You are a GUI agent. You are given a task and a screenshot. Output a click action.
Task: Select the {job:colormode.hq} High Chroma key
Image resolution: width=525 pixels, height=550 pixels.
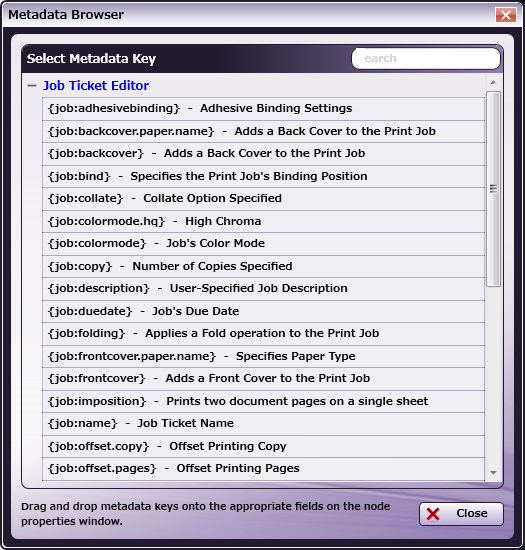[x=263, y=221]
